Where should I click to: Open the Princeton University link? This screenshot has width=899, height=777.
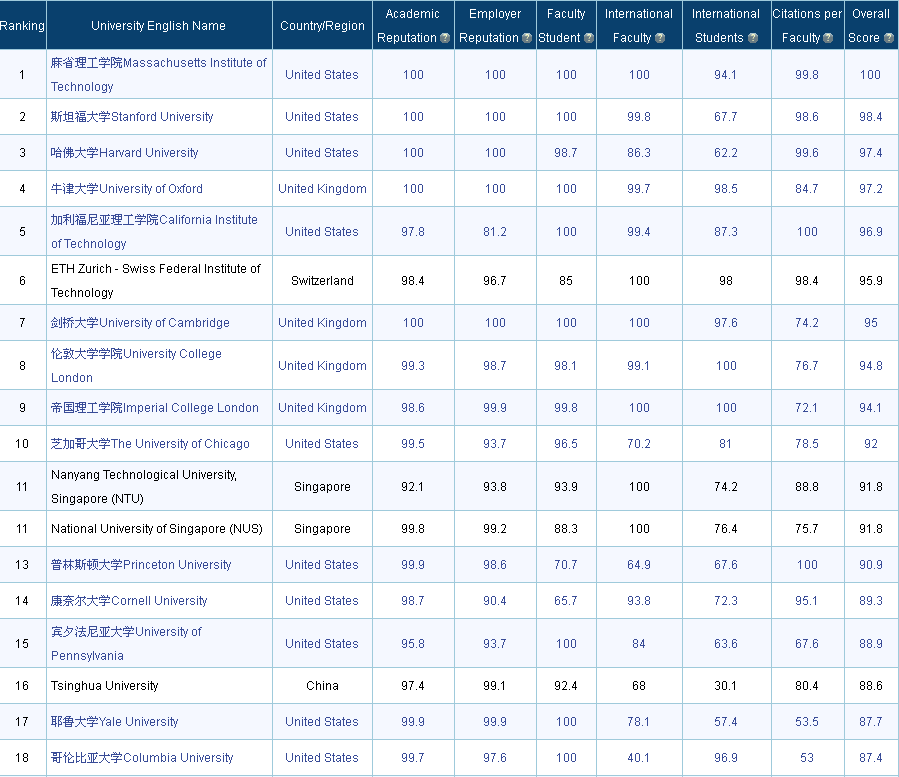141,565
